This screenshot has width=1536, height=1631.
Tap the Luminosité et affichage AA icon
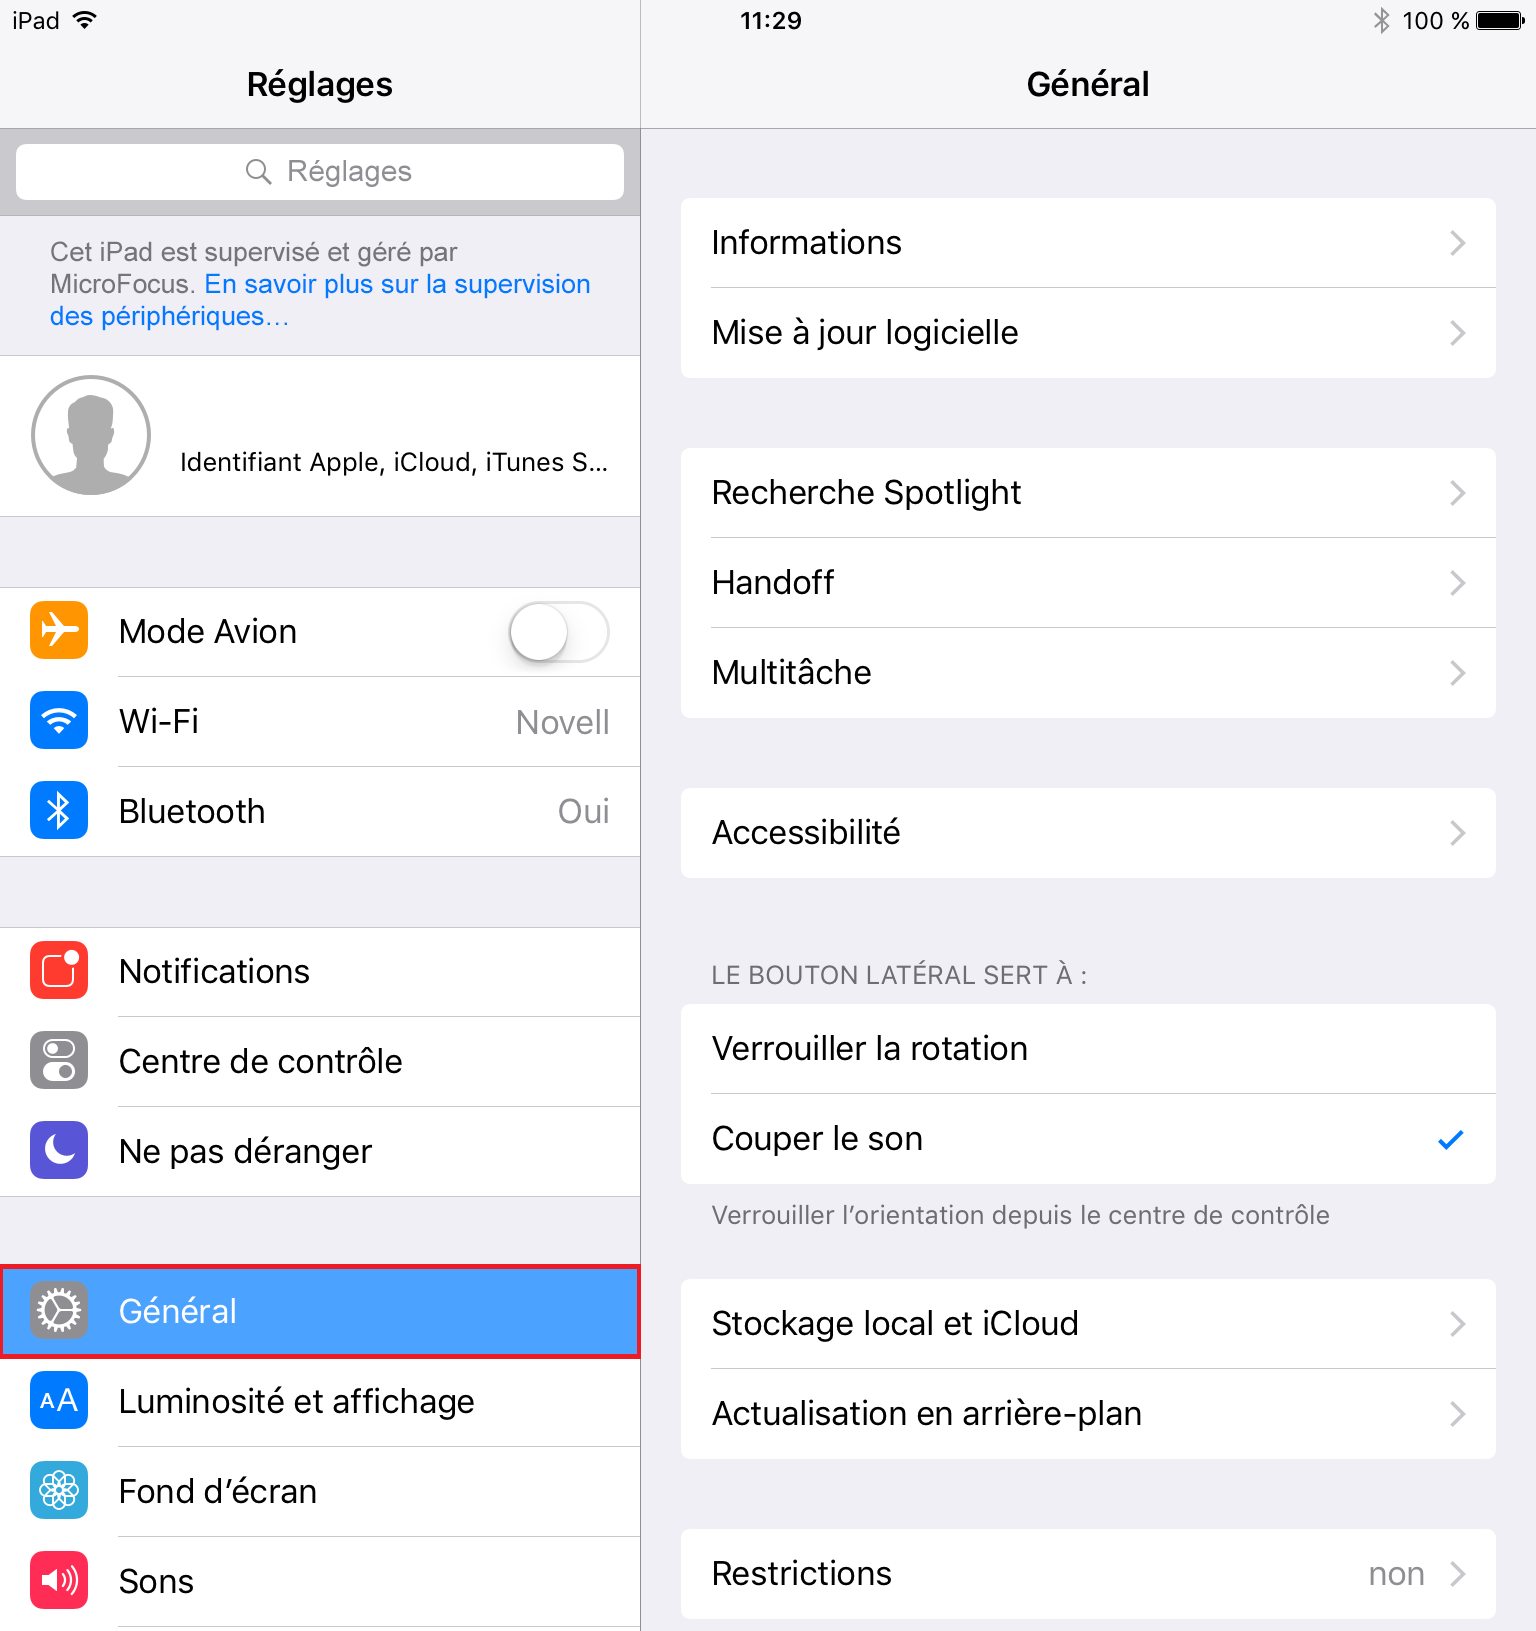59,1400
